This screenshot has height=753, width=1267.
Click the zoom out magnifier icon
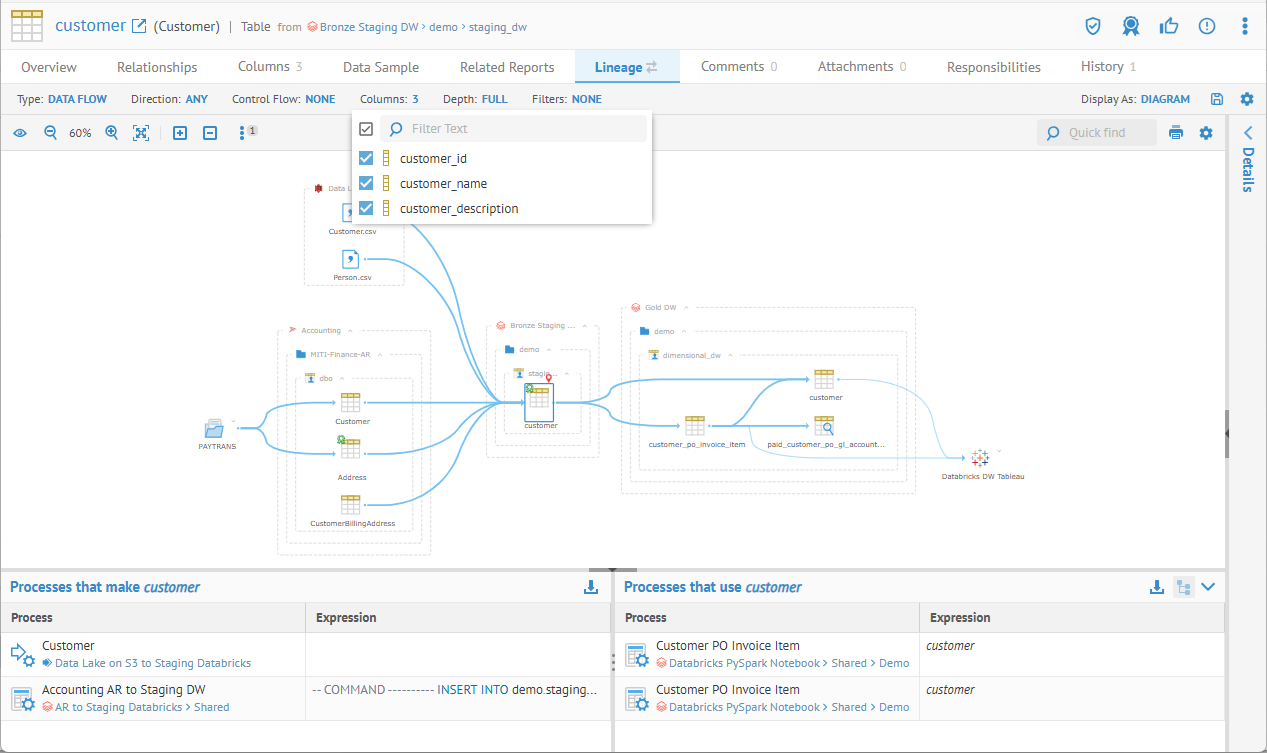(x=50, y=133)
